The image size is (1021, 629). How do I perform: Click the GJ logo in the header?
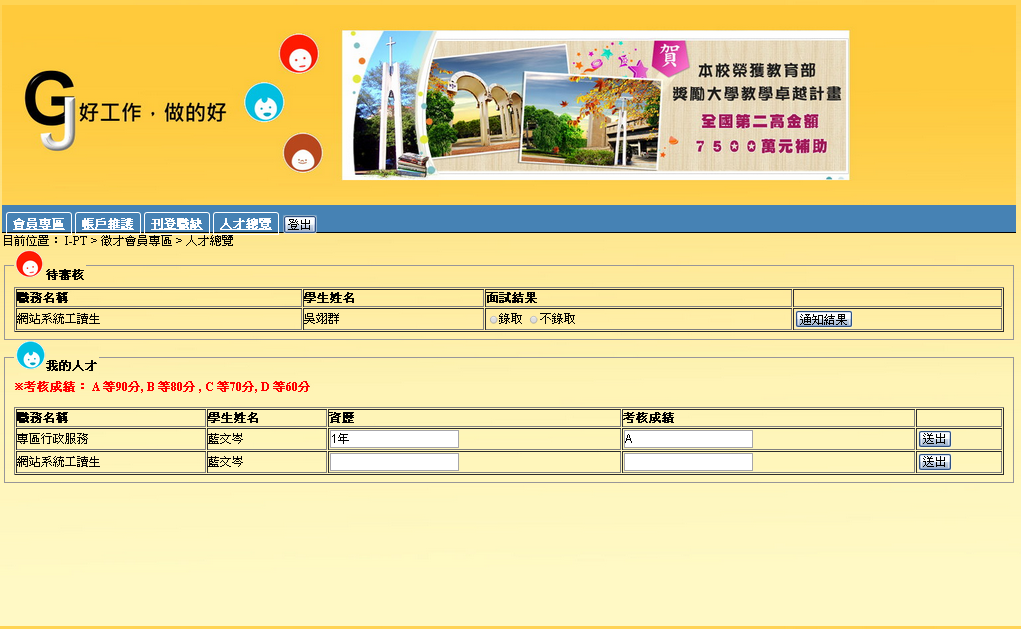pos(50,110)
